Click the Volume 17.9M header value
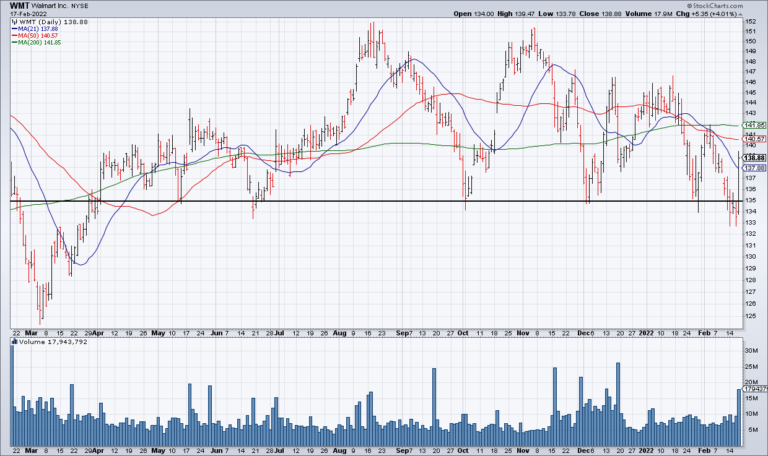The image size is (768, 456). [648, 14]
